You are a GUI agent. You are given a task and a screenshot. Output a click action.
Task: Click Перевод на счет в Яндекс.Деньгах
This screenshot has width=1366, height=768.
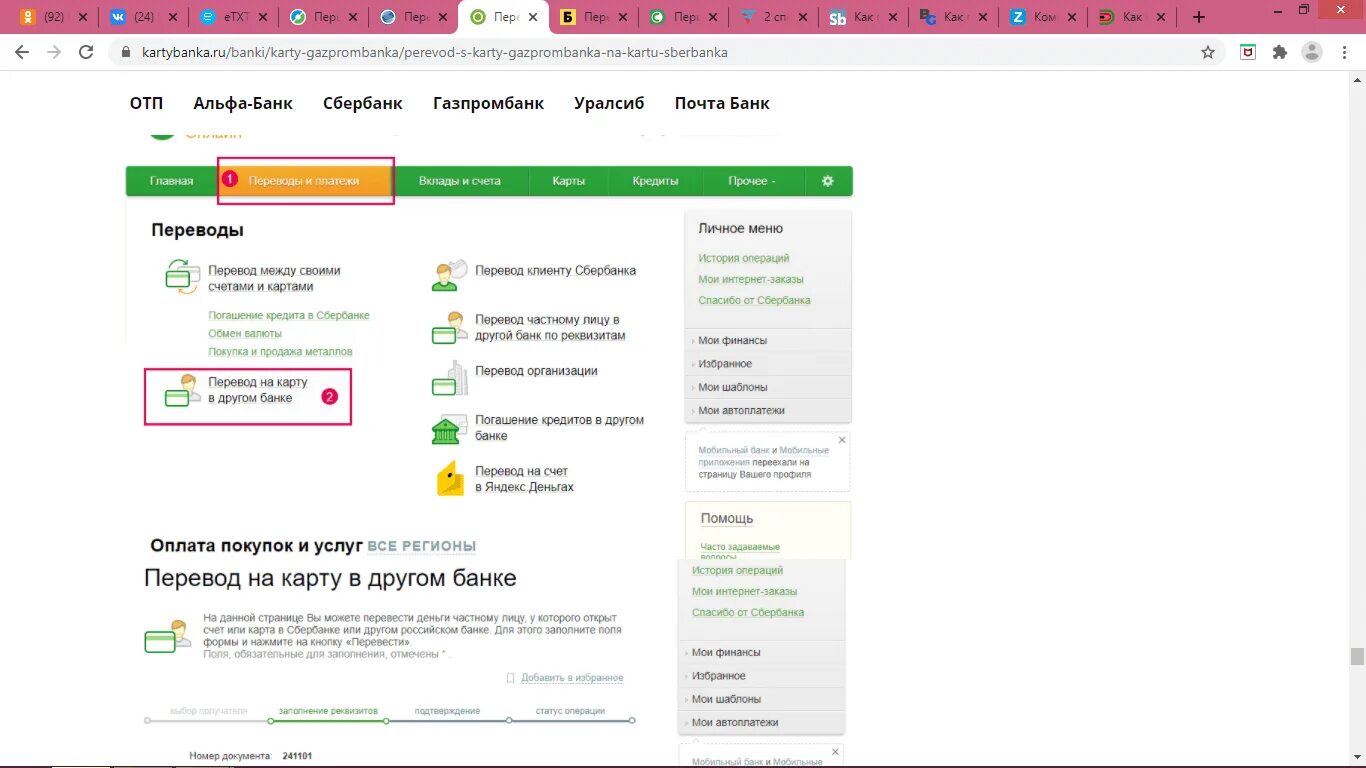coord(524,478)
